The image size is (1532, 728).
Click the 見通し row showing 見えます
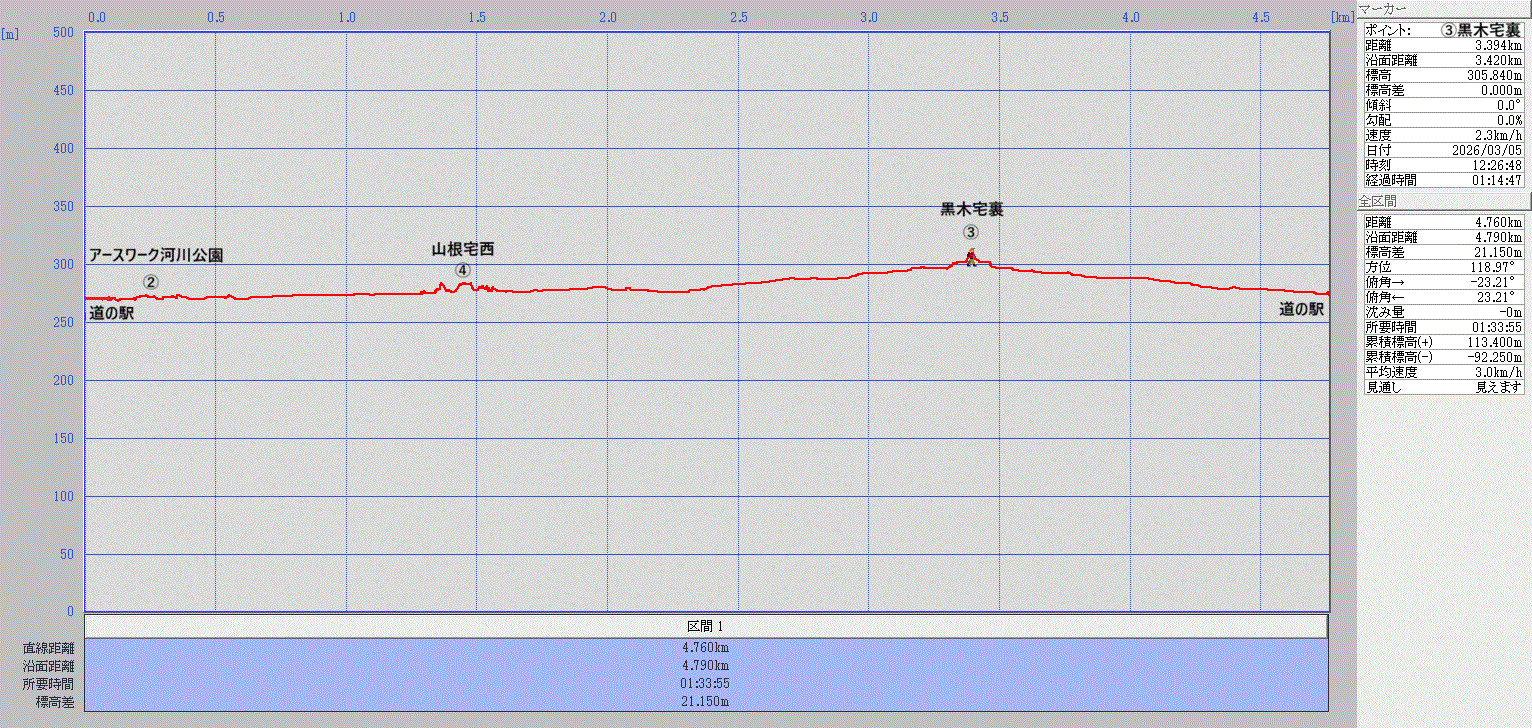(1443, 387)
